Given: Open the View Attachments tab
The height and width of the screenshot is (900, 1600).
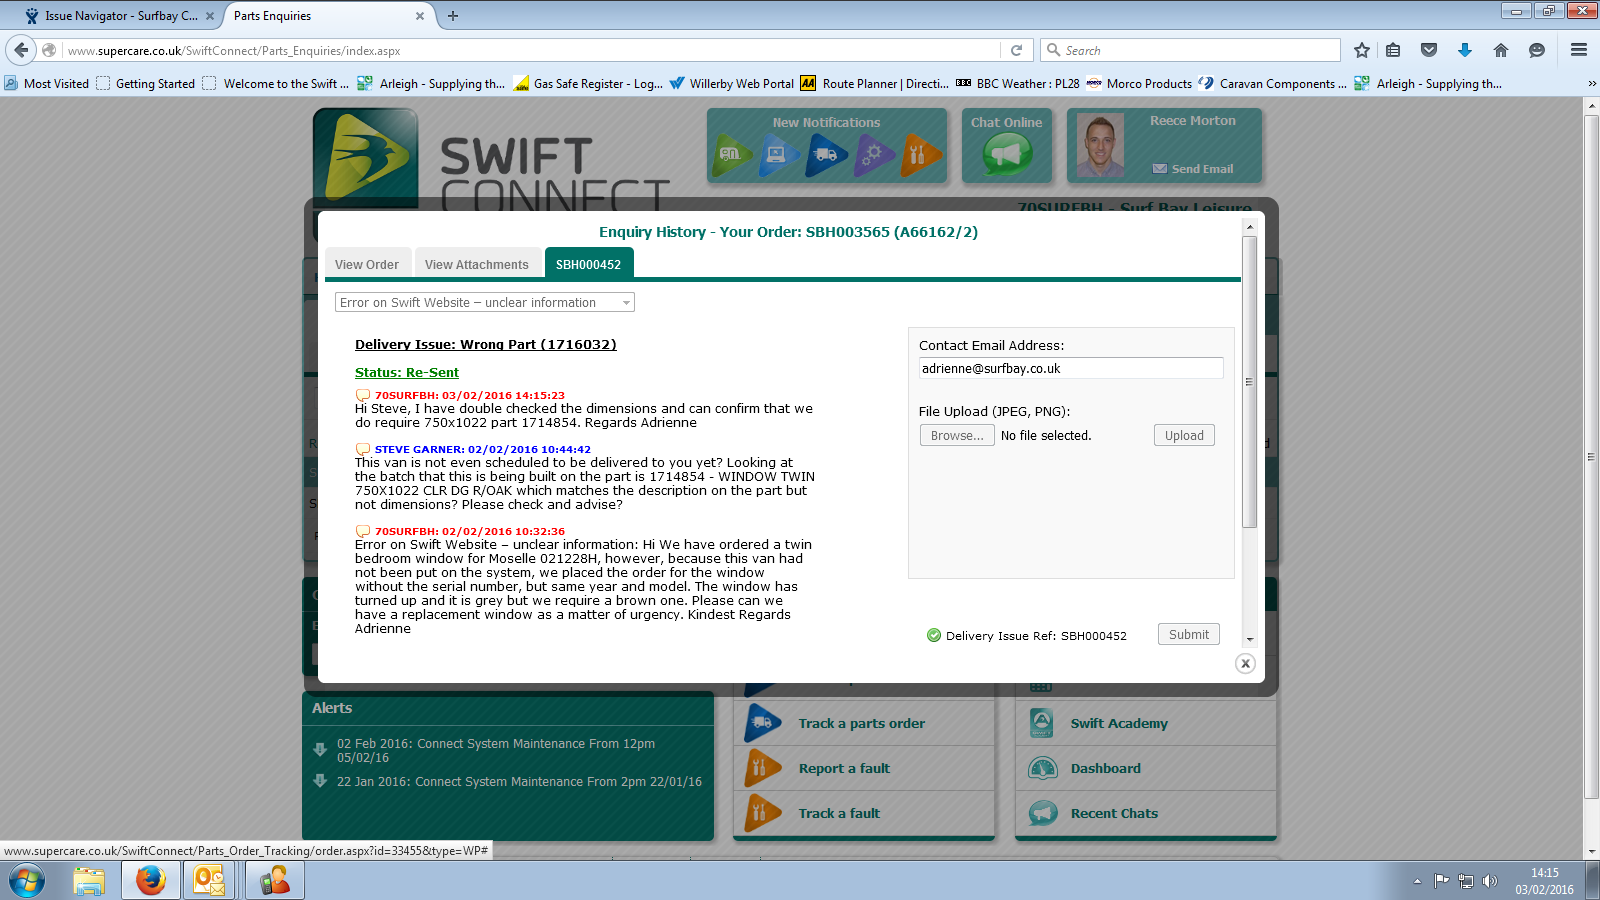Looking at the screenshot, I should [x=477, y=264].
